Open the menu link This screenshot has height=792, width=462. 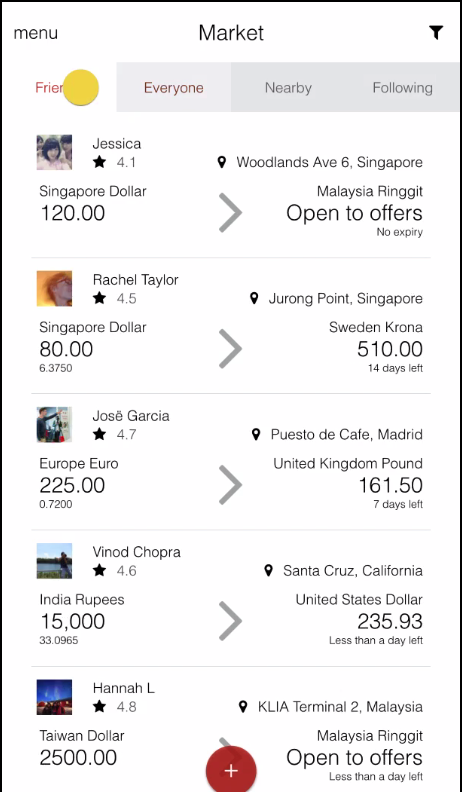[x=35, y=33]
